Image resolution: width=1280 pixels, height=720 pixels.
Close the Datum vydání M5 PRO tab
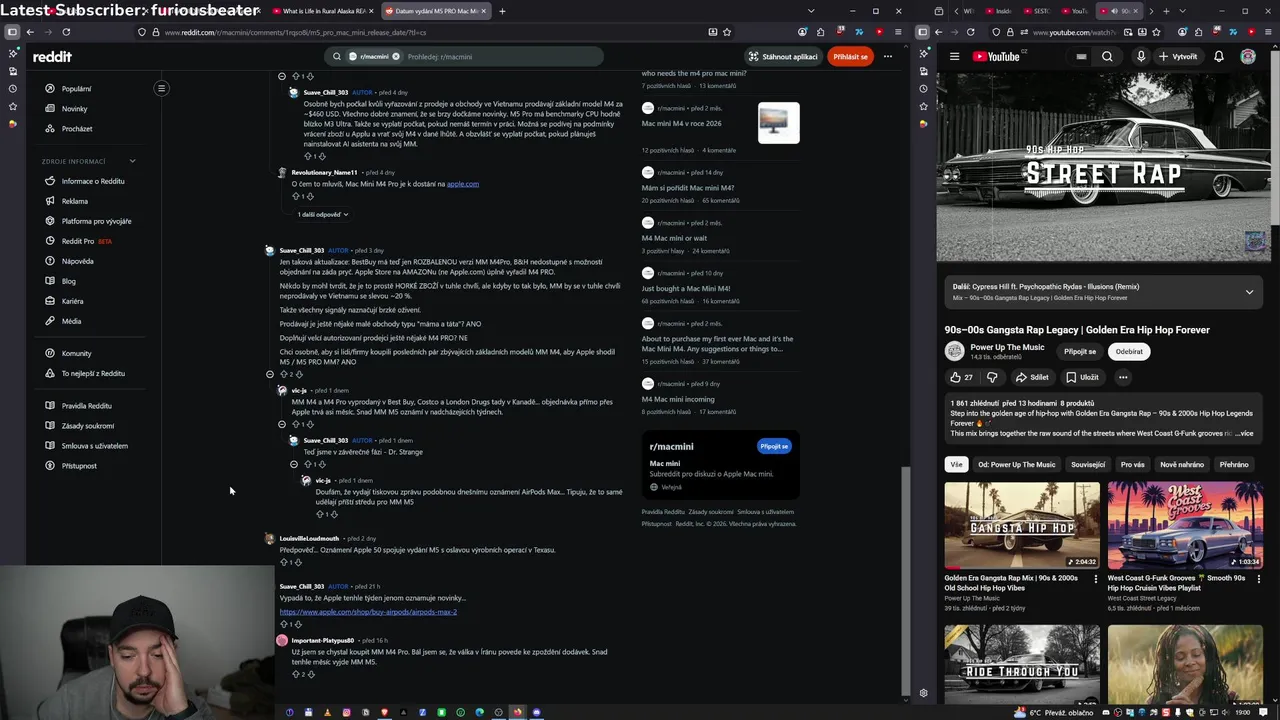485,11
